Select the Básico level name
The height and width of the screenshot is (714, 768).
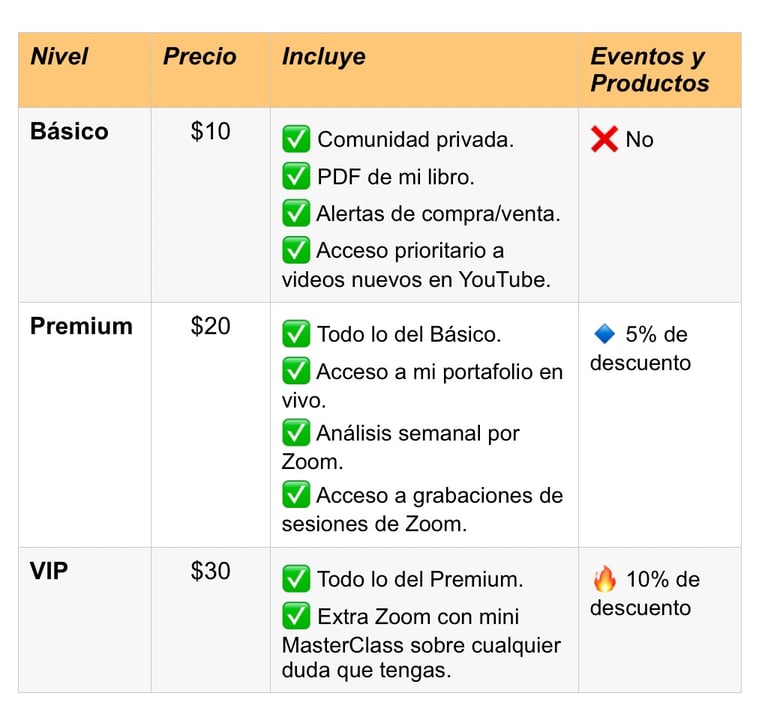69,131
